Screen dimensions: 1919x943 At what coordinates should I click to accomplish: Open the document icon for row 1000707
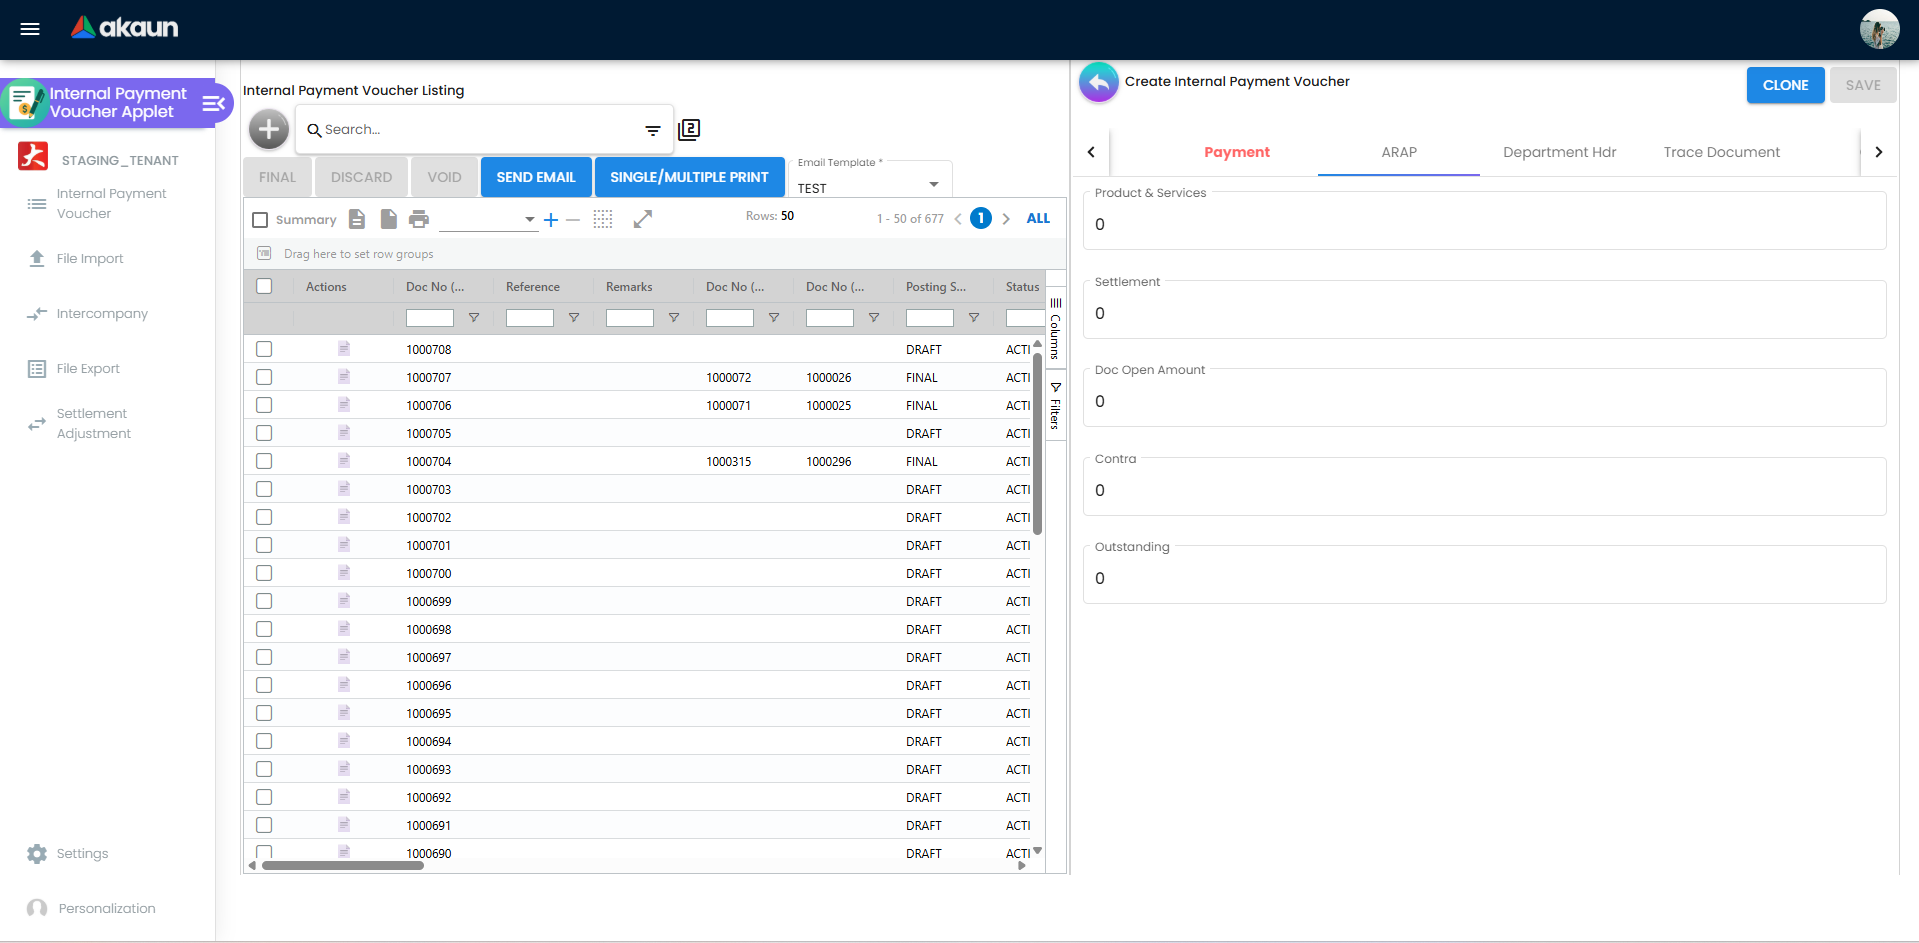[344, 377]
